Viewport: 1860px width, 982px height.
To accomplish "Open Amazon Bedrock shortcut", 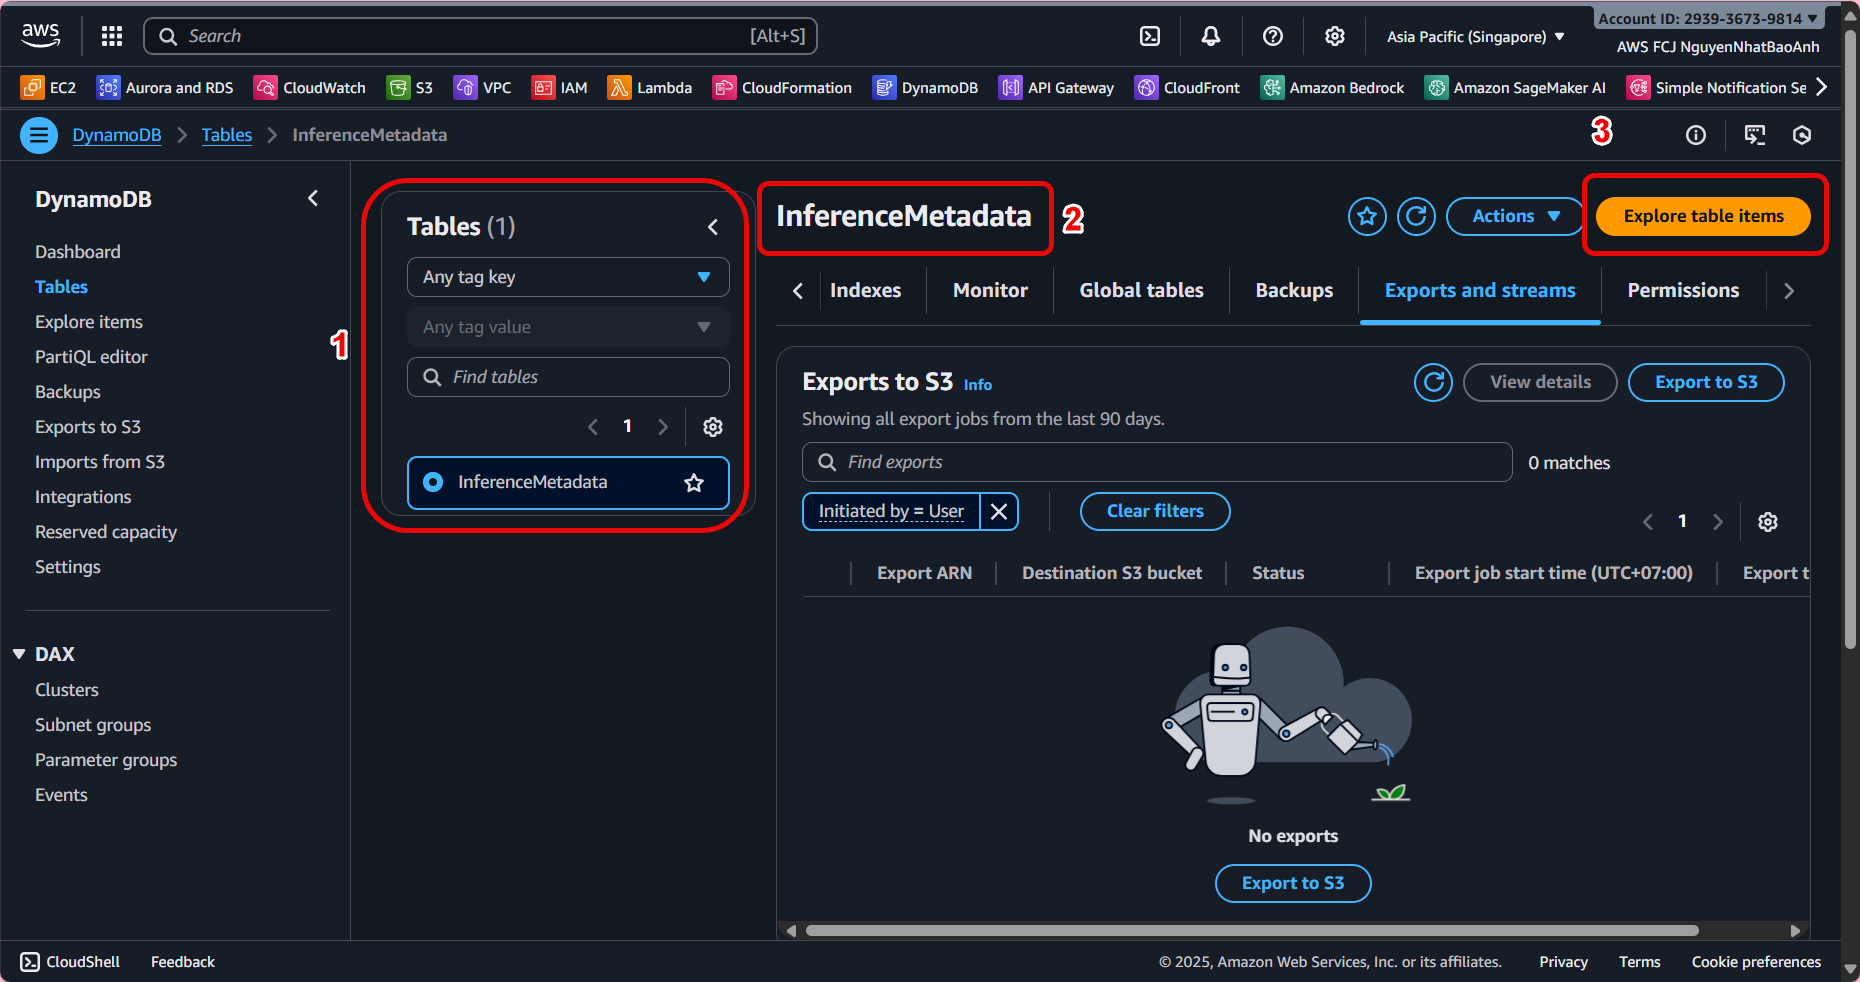I will 1332,88.
